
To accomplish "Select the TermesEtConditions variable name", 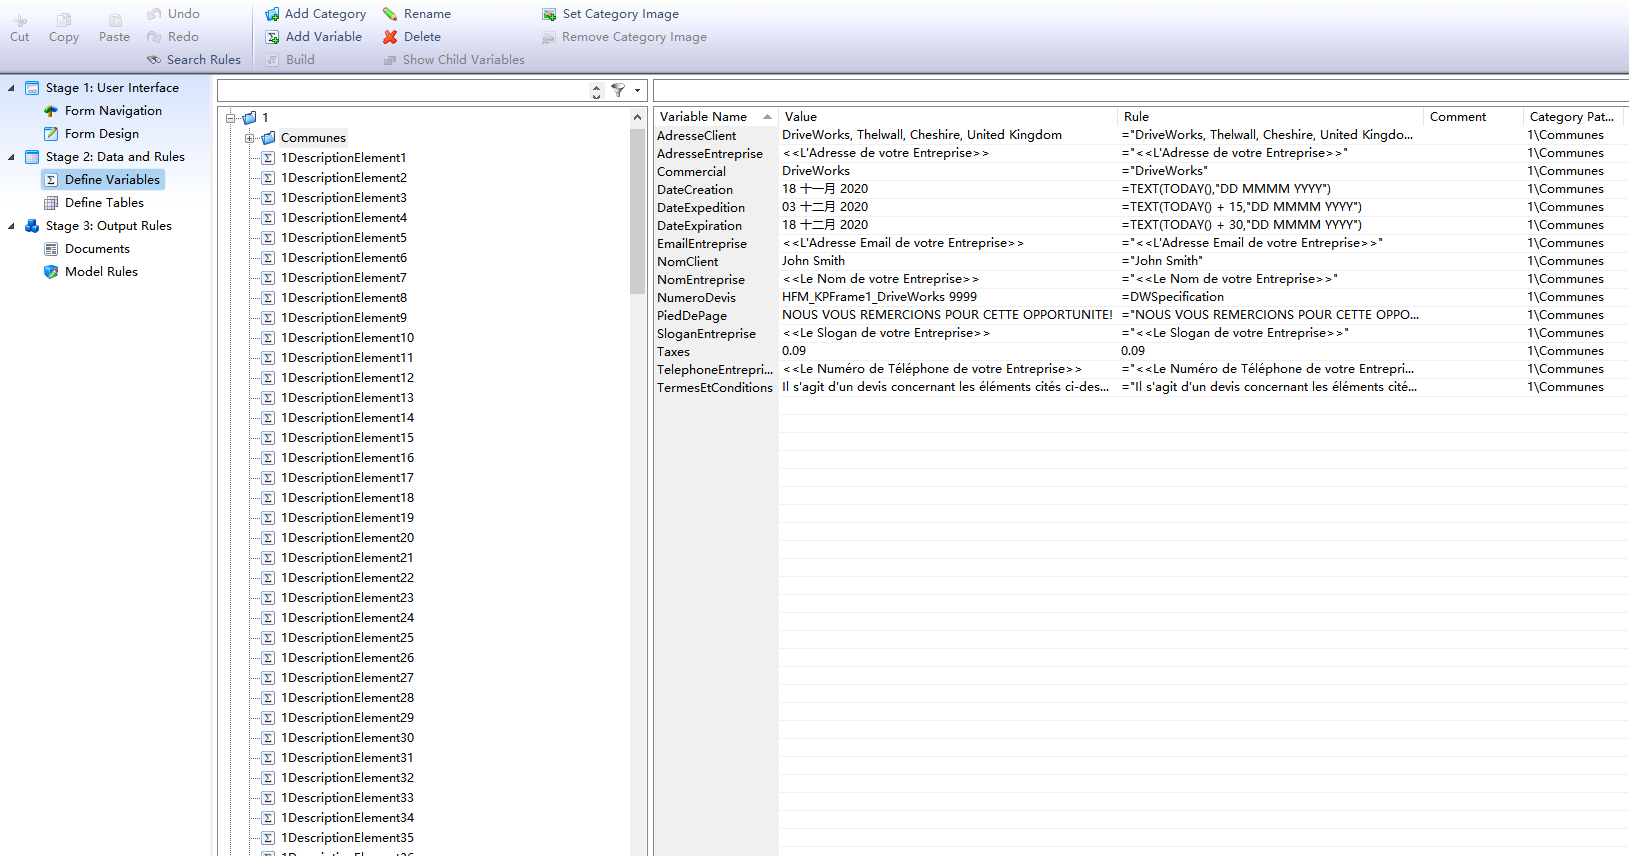I will coord(715,388).
